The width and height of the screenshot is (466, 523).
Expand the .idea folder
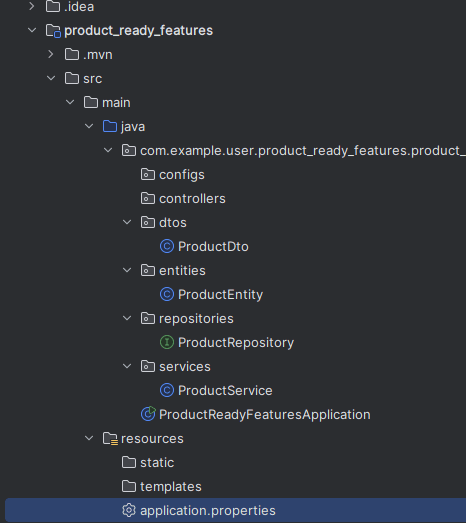32,6
